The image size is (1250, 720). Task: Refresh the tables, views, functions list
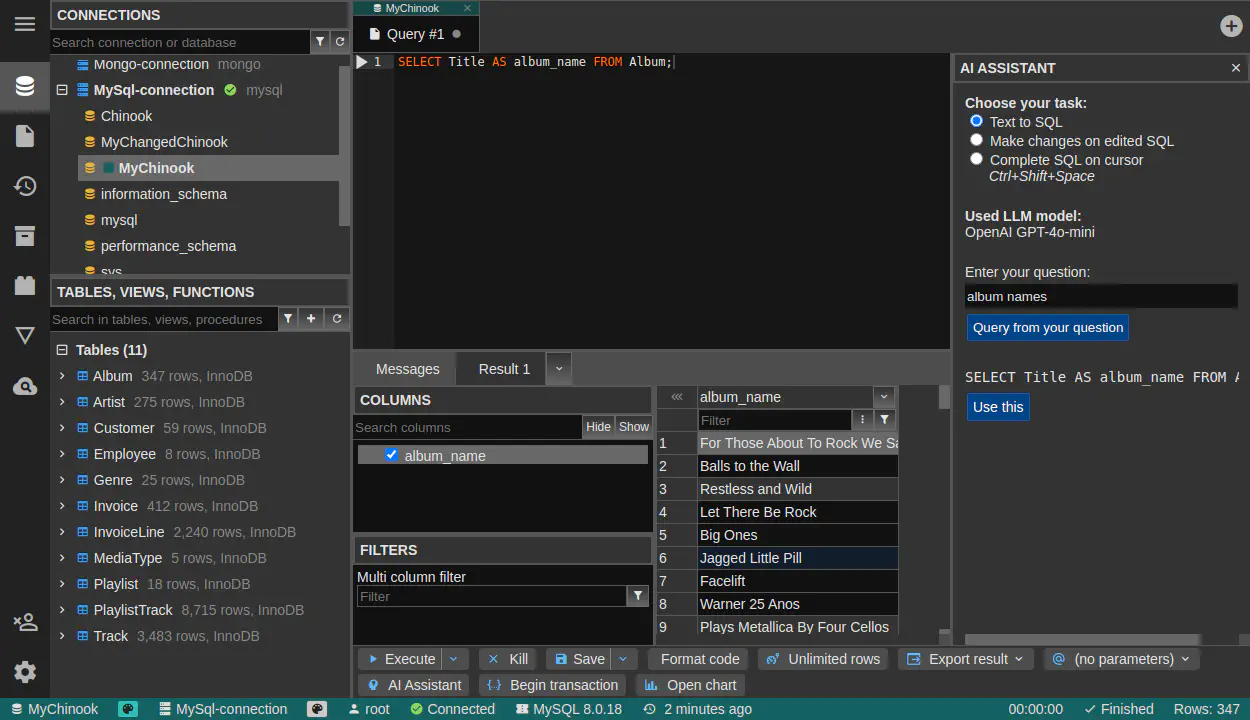337,319
